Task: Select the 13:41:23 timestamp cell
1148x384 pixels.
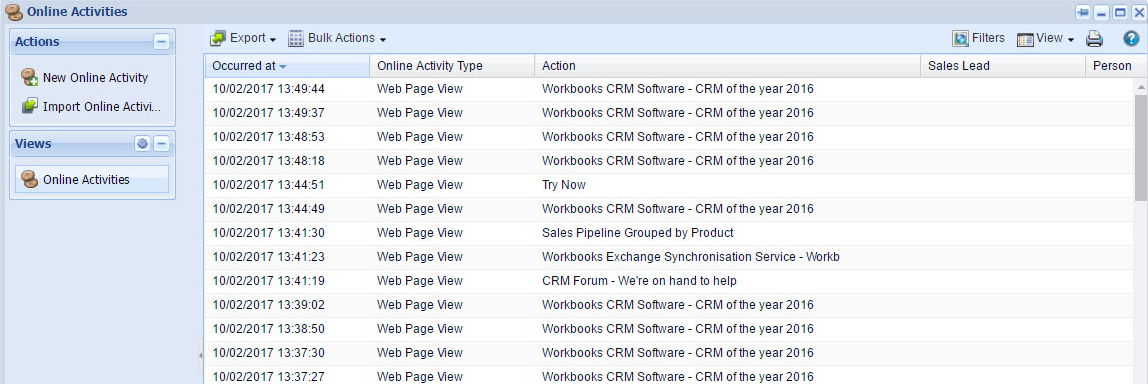Action: (268, 257)
